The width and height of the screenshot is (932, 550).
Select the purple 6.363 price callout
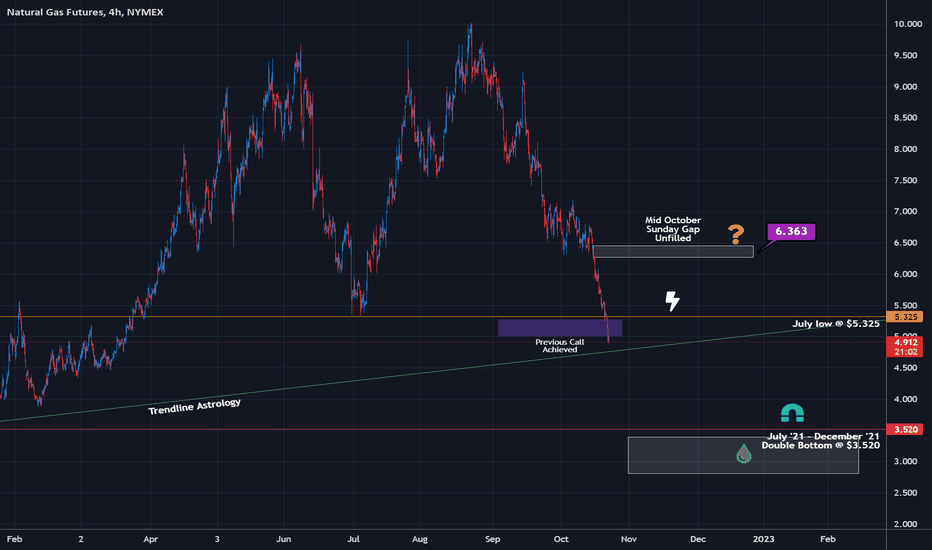point(791,231)
